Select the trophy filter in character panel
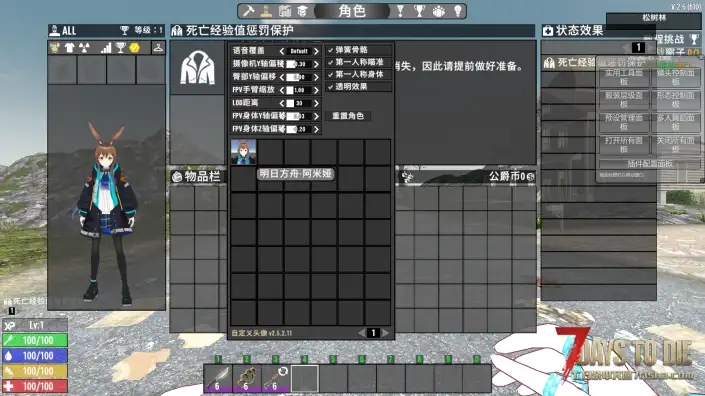This screenshot has width=705, height=396. (120, 48)
